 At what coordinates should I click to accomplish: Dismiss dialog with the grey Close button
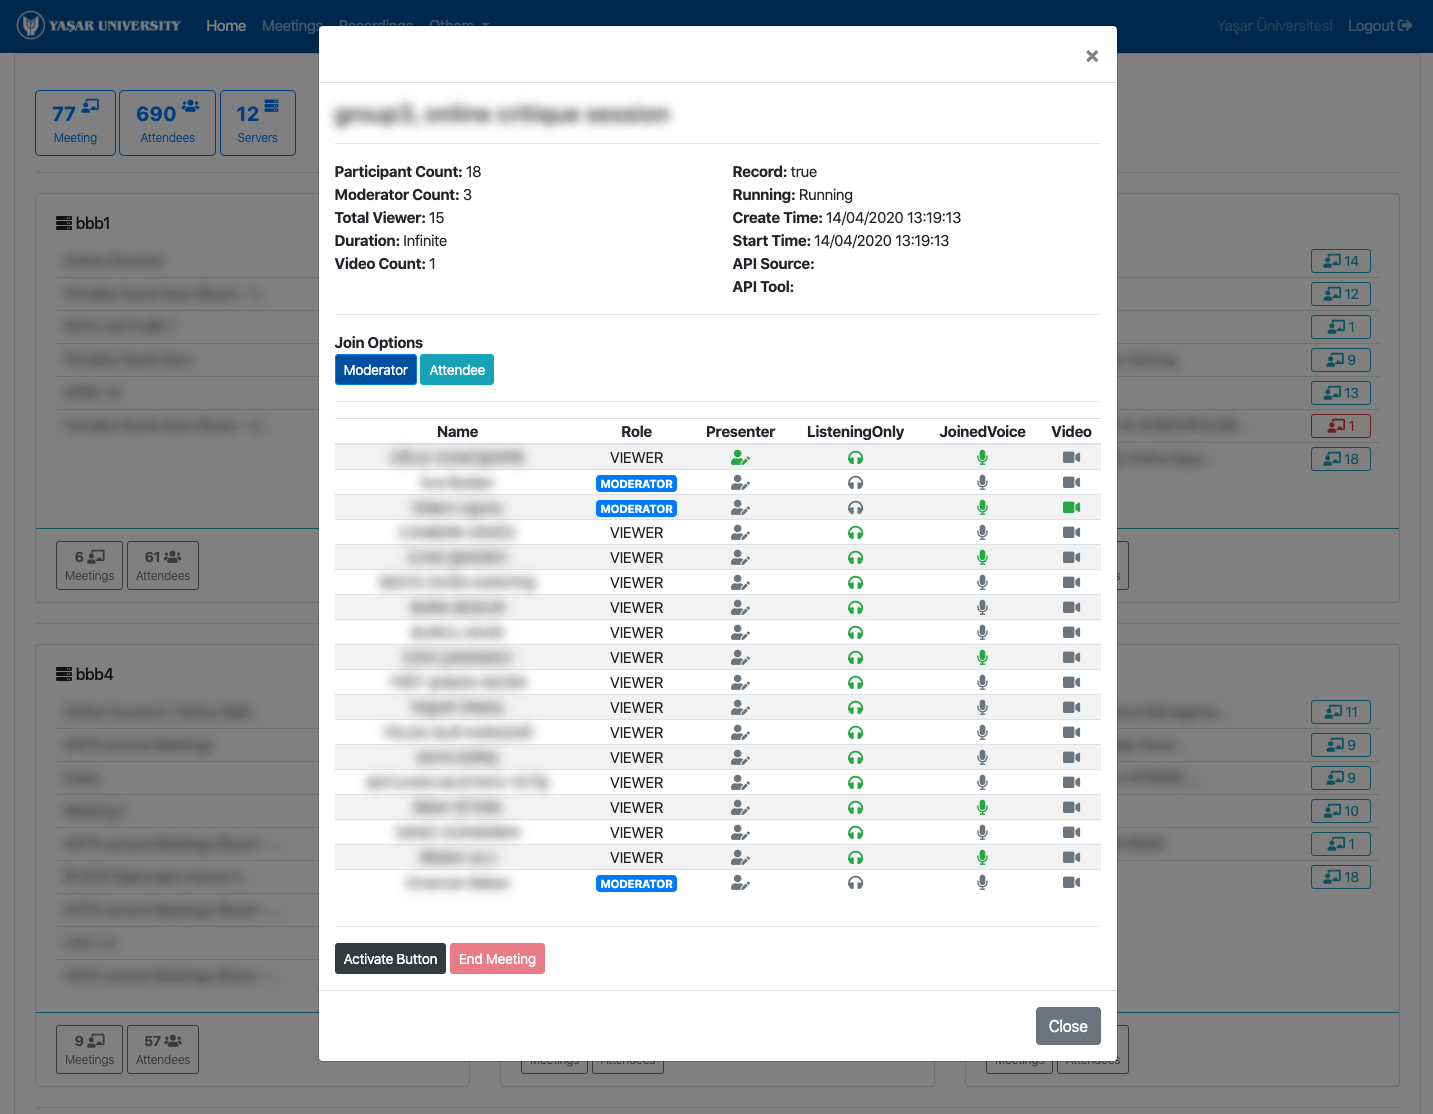click(1067, 1026)
